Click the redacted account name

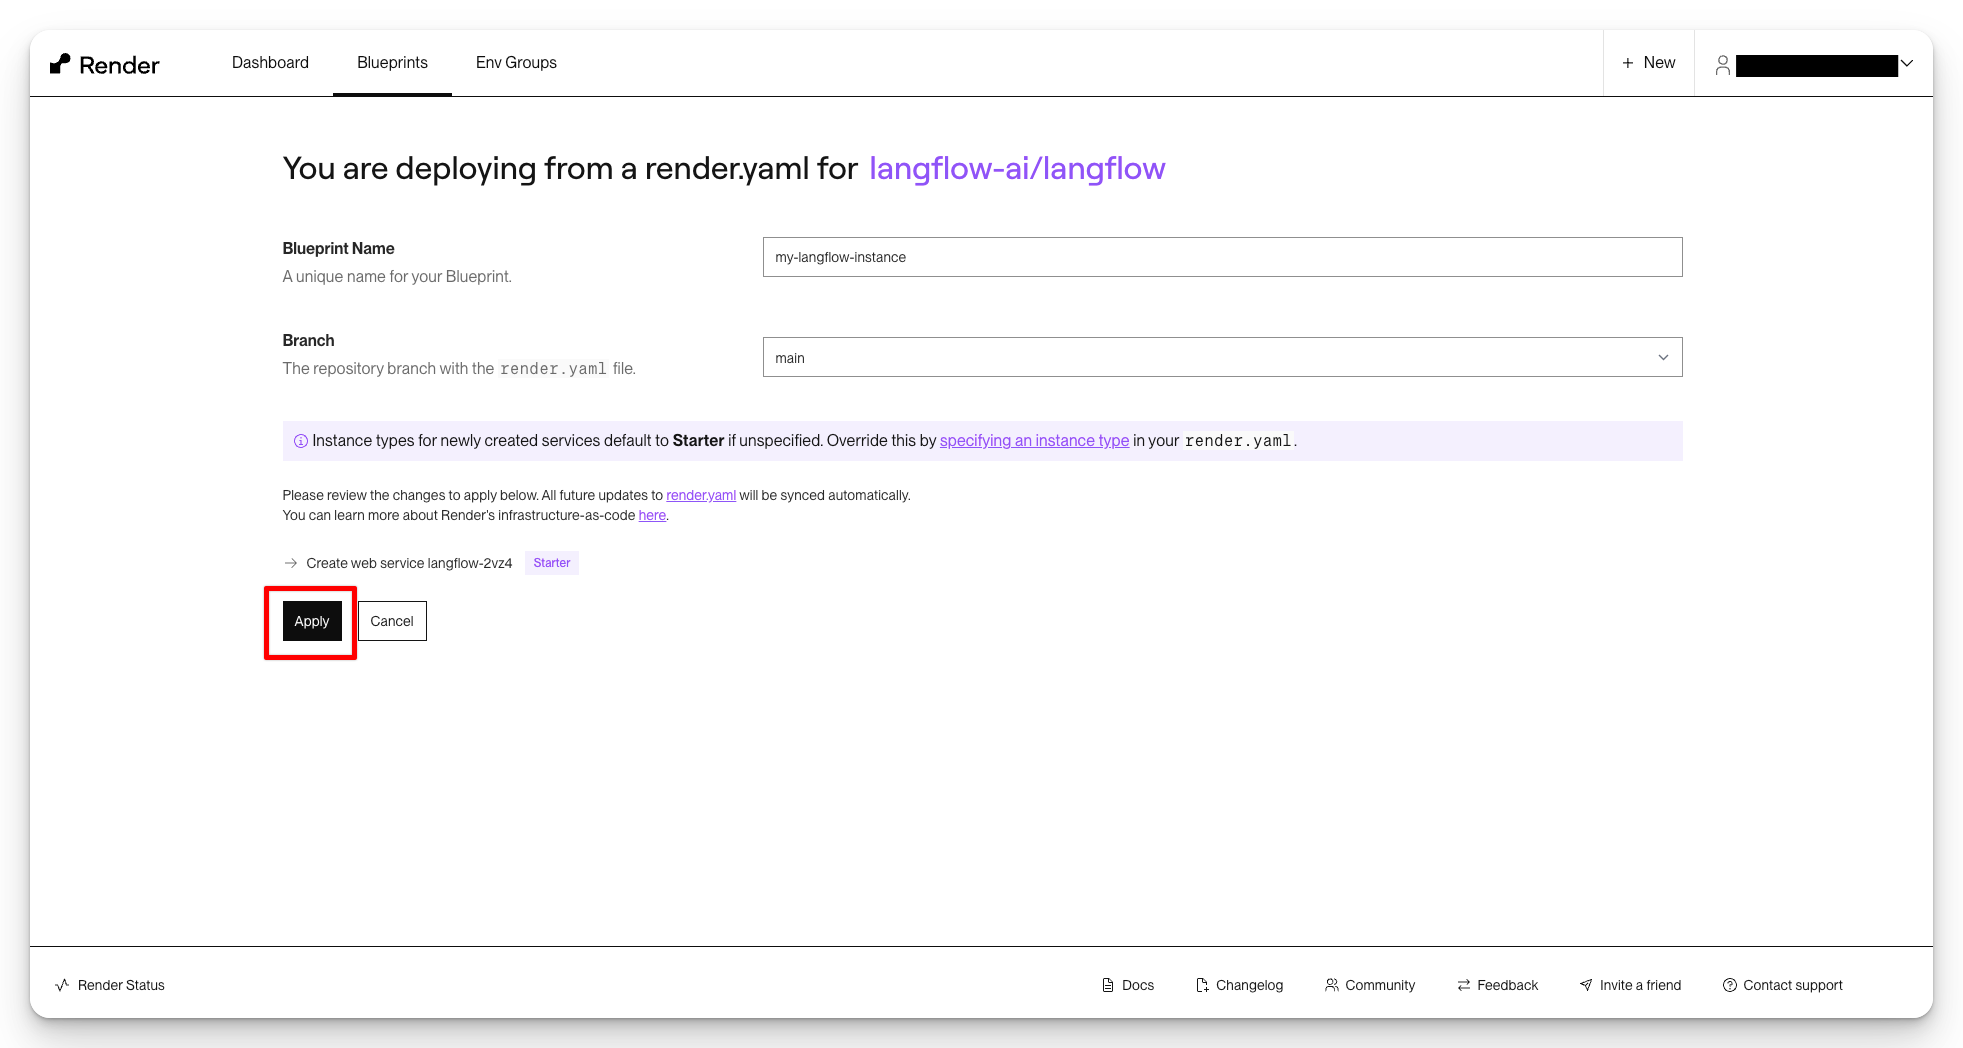[1817, 66]
